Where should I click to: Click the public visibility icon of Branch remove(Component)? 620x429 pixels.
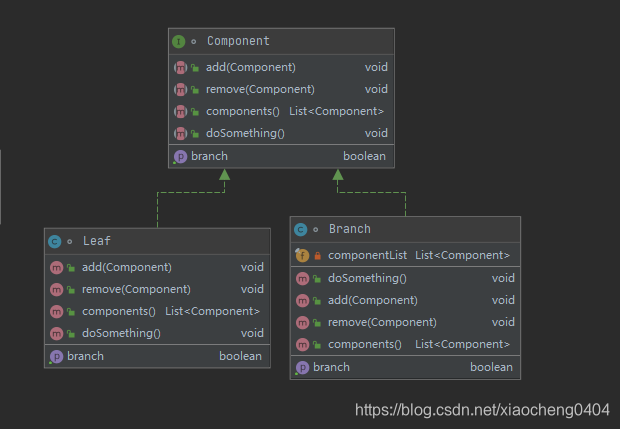click(x=317, y=323)
